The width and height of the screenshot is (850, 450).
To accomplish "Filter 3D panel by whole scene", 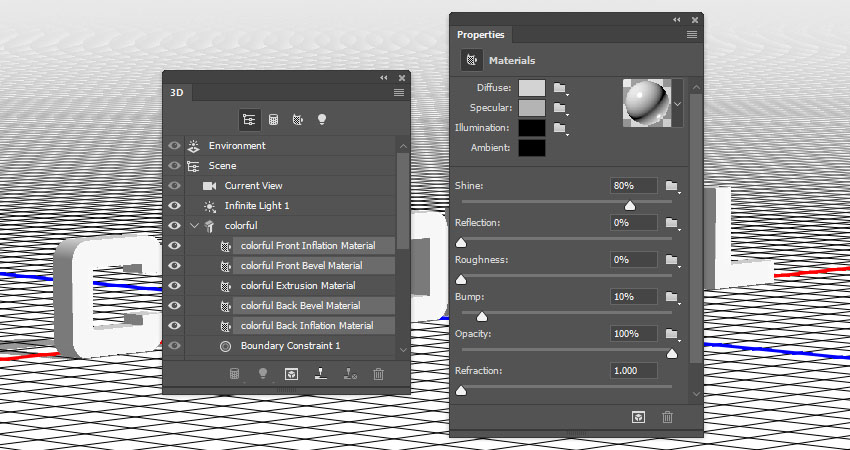I will click(248, 119).
